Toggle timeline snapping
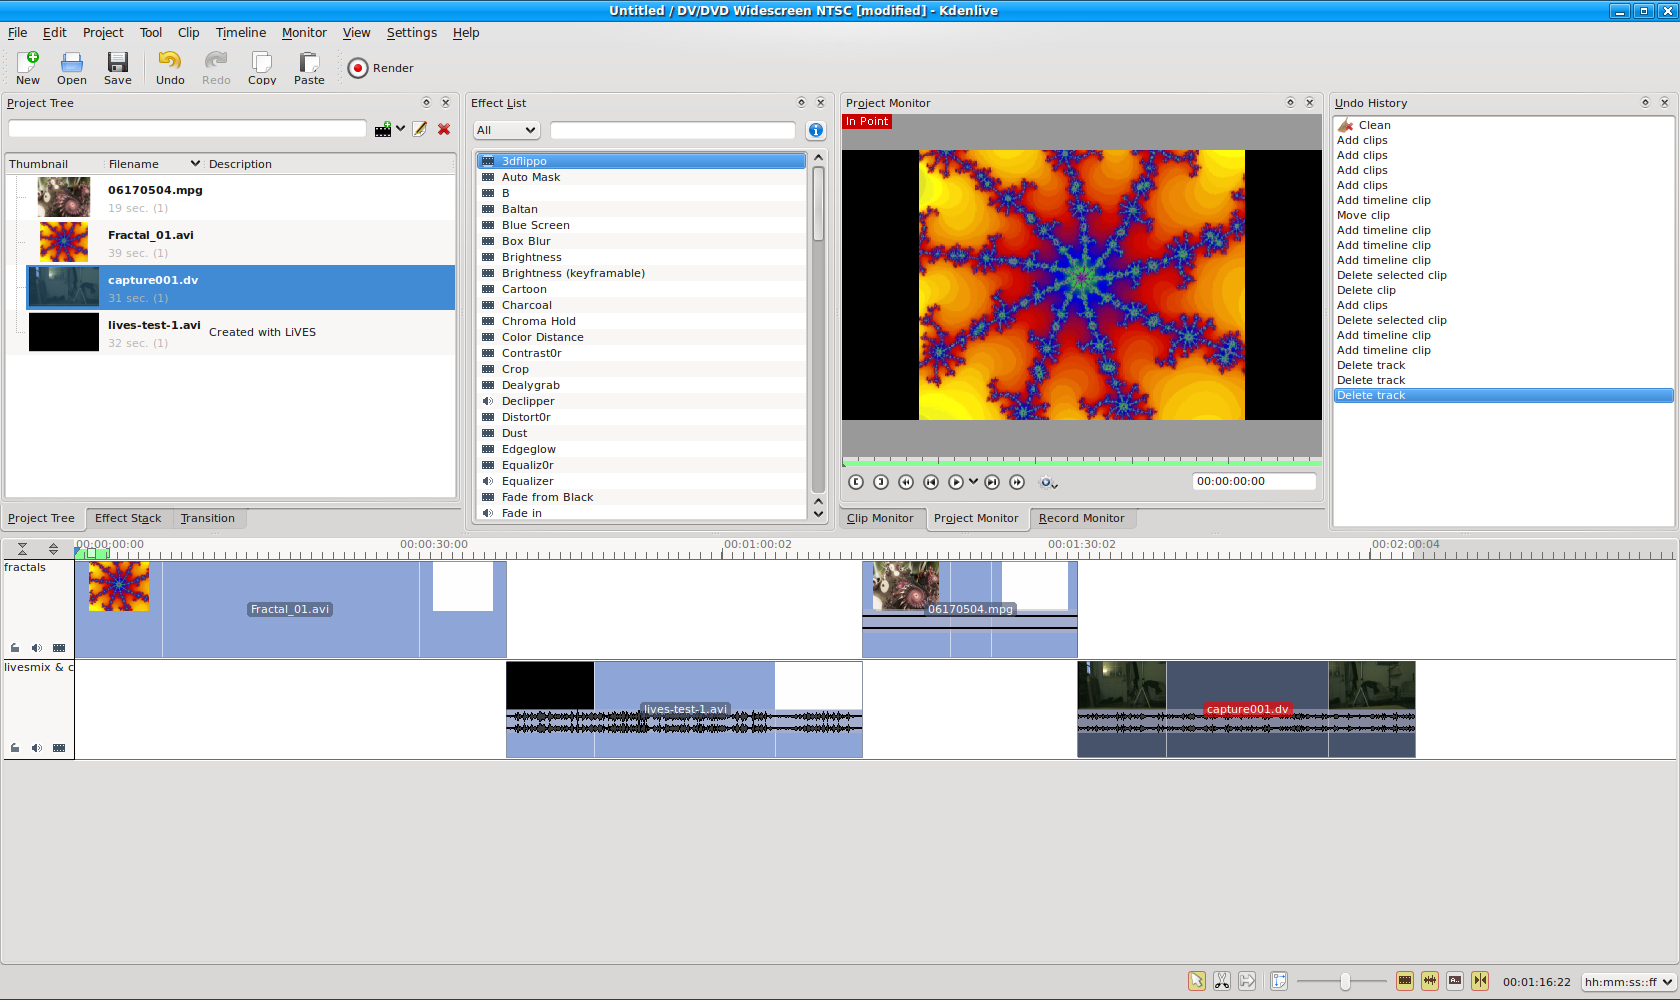 (1480, 981)
